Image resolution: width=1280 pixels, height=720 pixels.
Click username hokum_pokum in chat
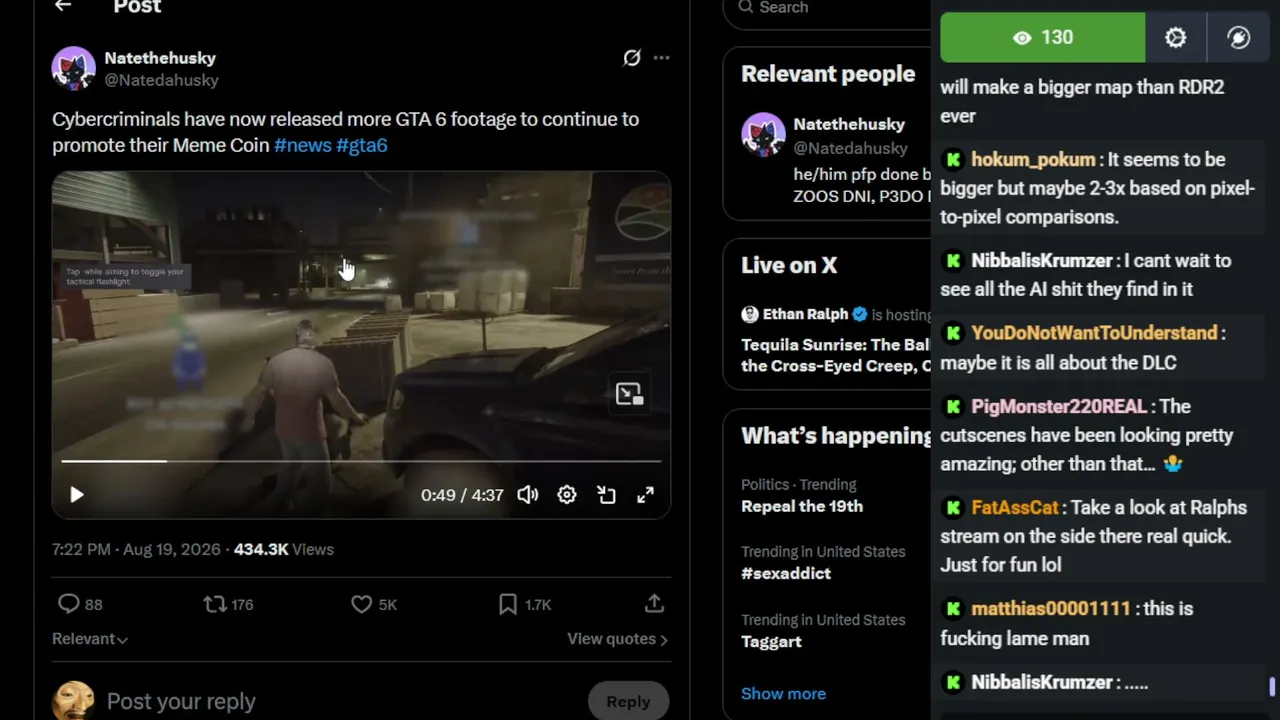[1034, 160]
